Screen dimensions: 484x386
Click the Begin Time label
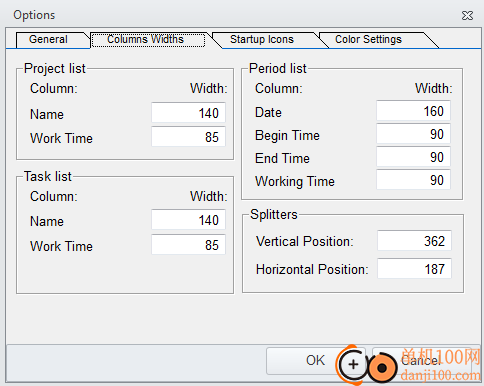click(x=287, y=136)
